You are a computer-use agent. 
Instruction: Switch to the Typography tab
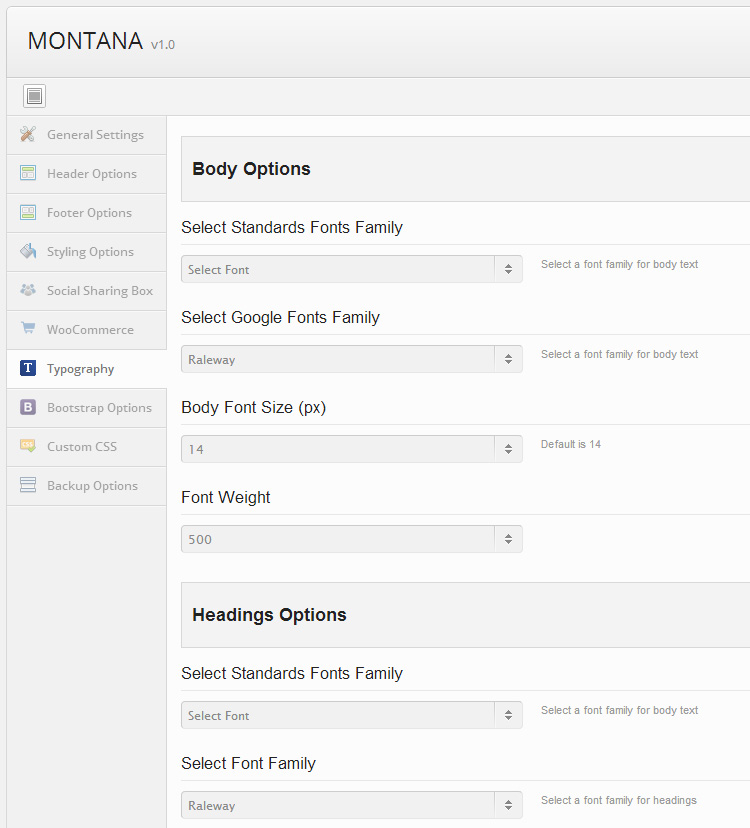click(x=81, y=369)
